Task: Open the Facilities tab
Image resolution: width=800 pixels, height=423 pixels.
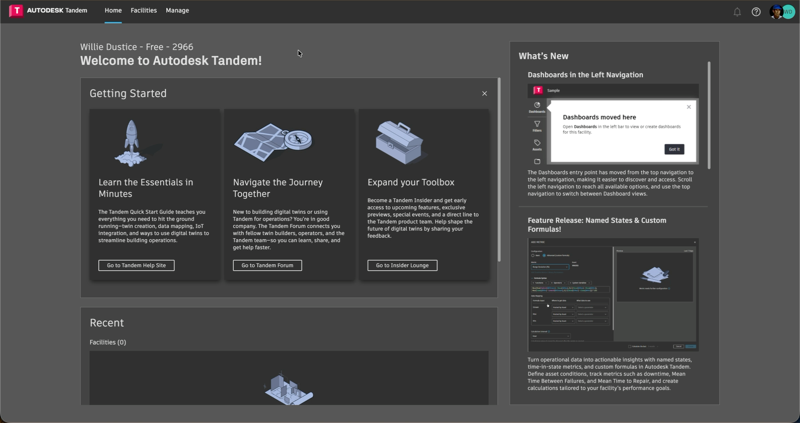Action: (x=143, y=10)
